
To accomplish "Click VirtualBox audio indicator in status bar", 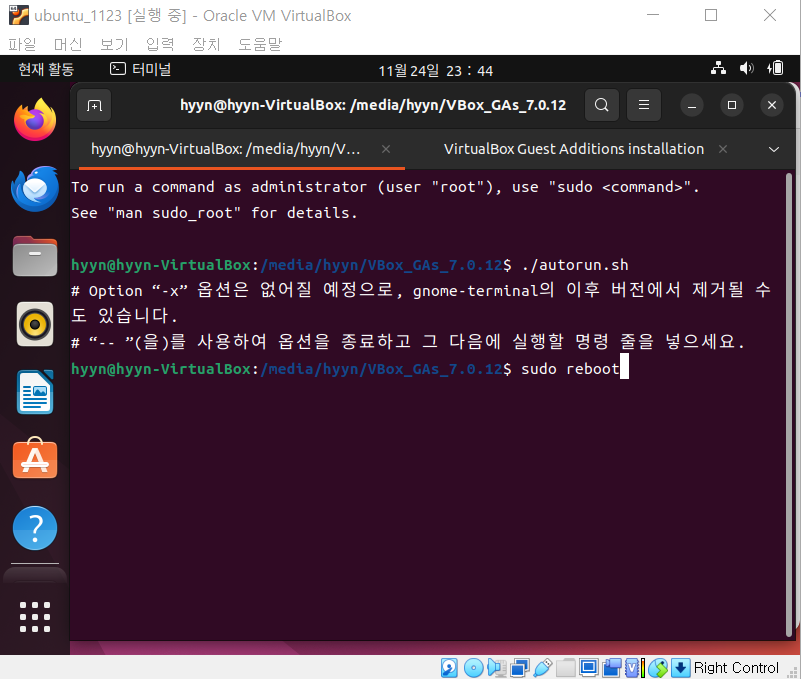I will pos(497,668).
